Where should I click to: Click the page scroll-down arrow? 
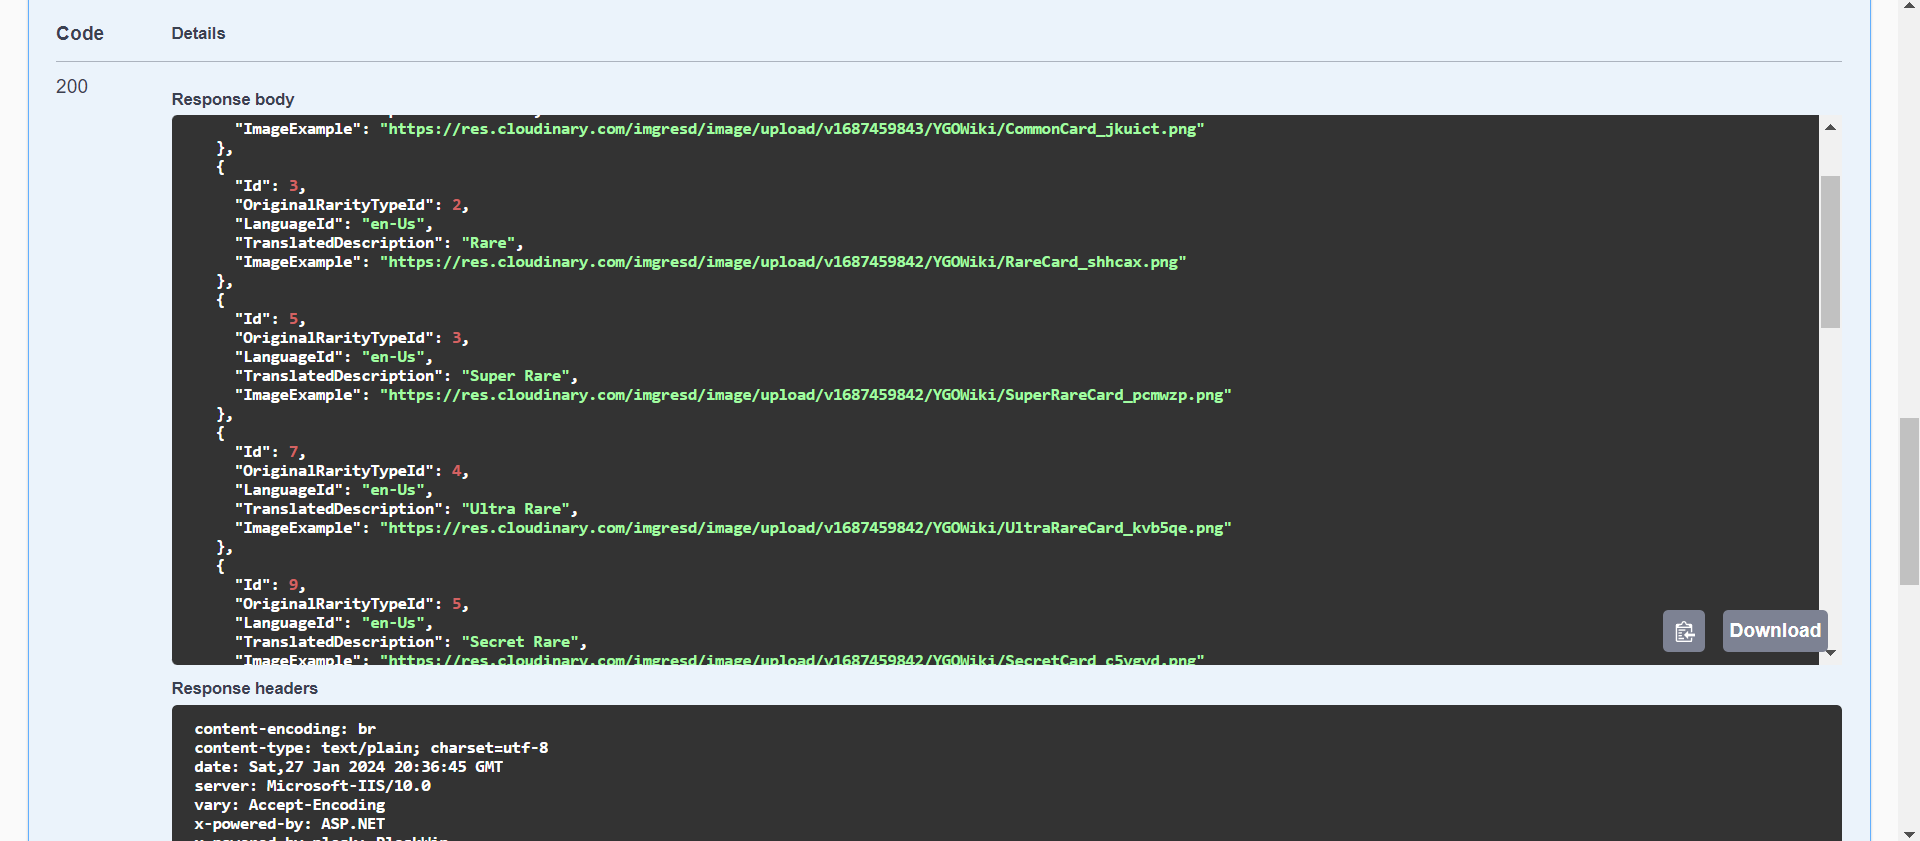click(x=1909, y=833)
